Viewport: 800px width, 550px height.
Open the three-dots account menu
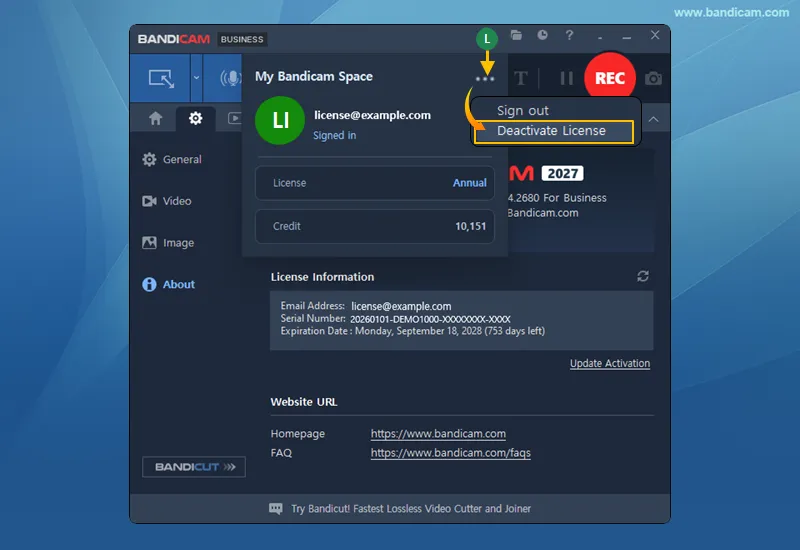[x=485, y=79]
